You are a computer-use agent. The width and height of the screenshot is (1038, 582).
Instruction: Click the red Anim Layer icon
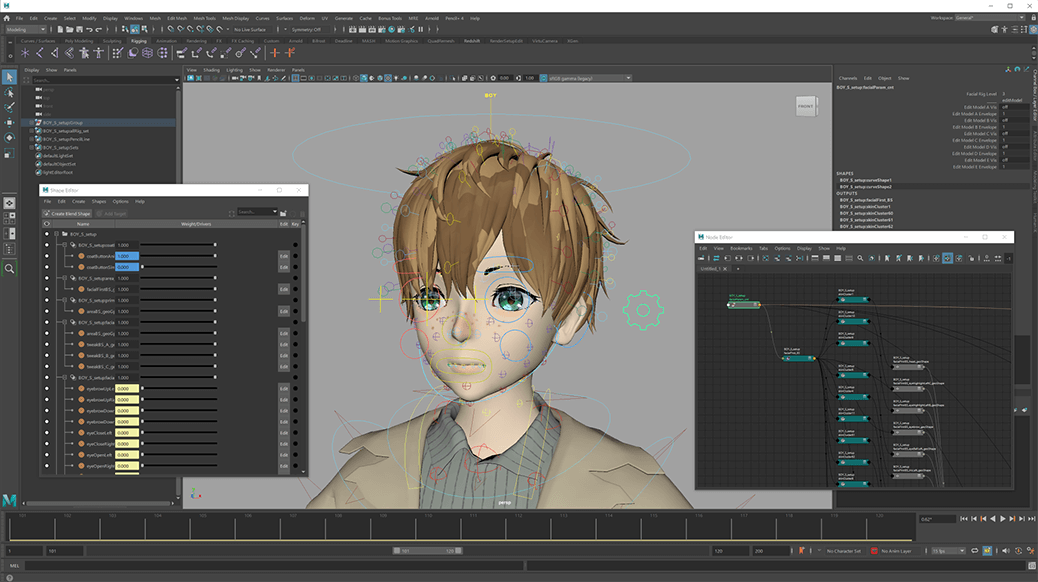coord(874,551)
